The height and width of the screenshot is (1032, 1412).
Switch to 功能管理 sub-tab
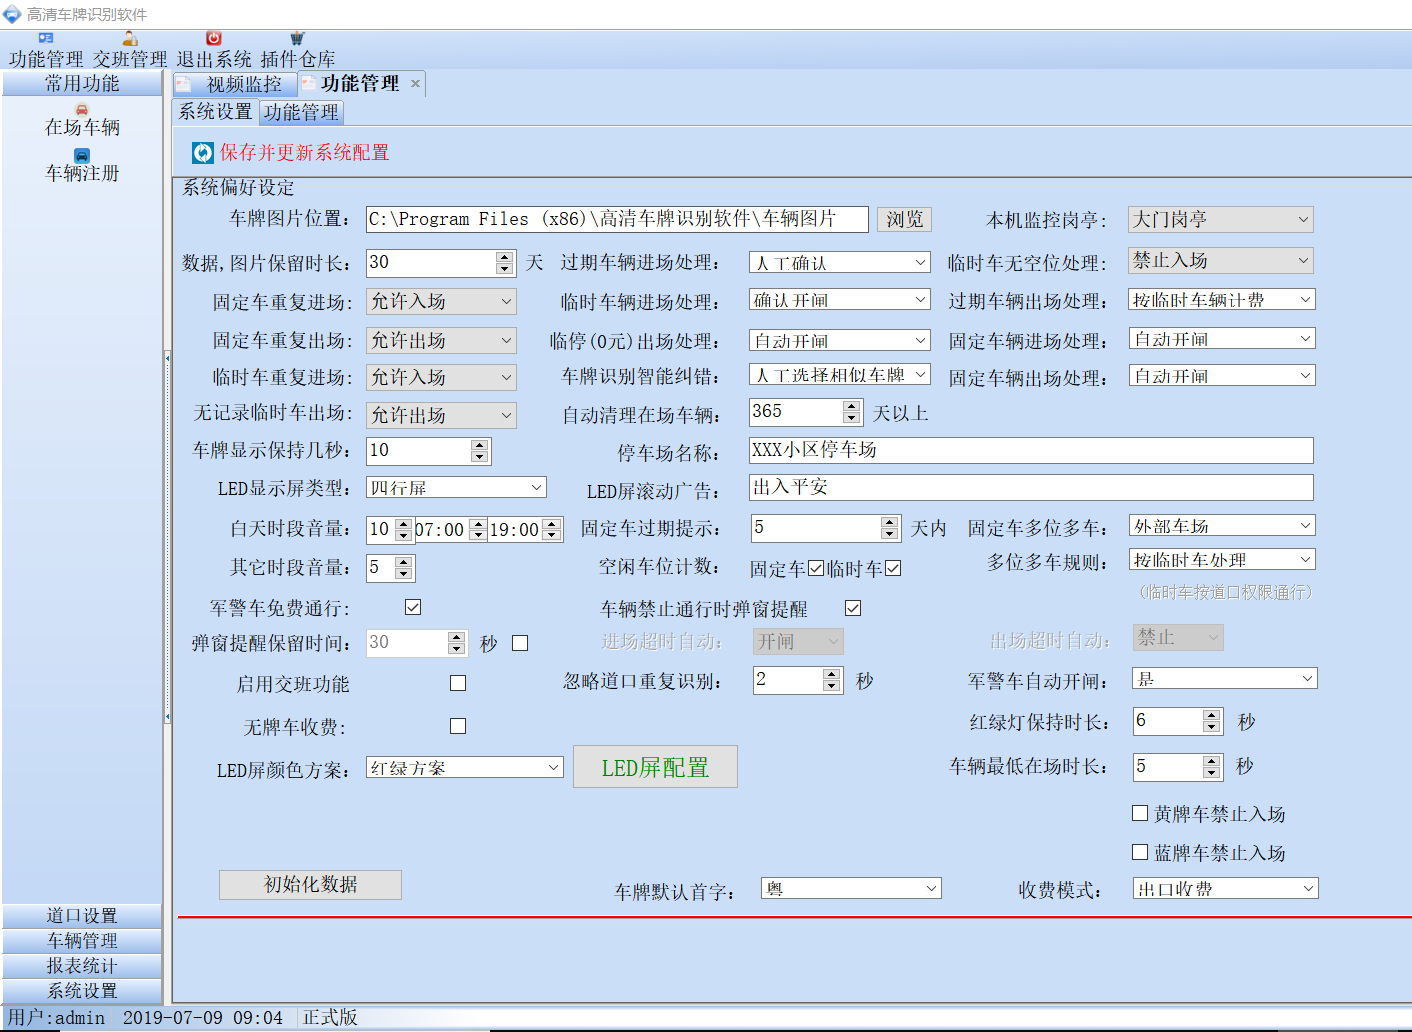coord(301,113)
